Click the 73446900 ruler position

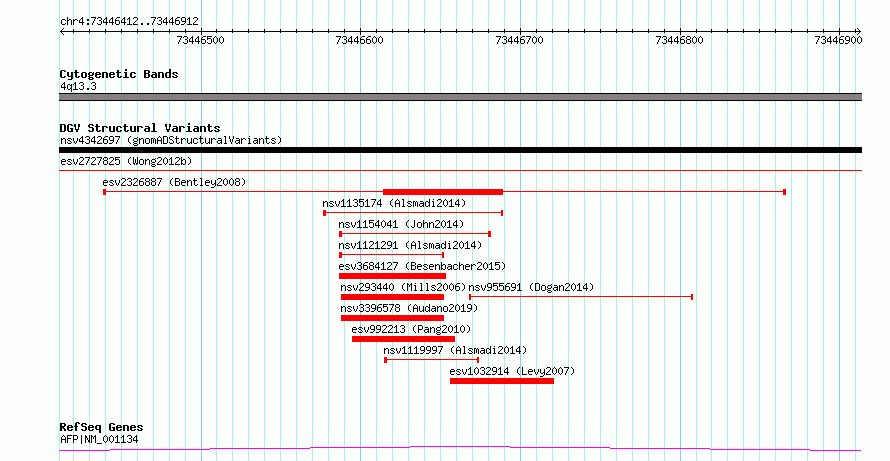pyautogui.click(x=838, y=40)
